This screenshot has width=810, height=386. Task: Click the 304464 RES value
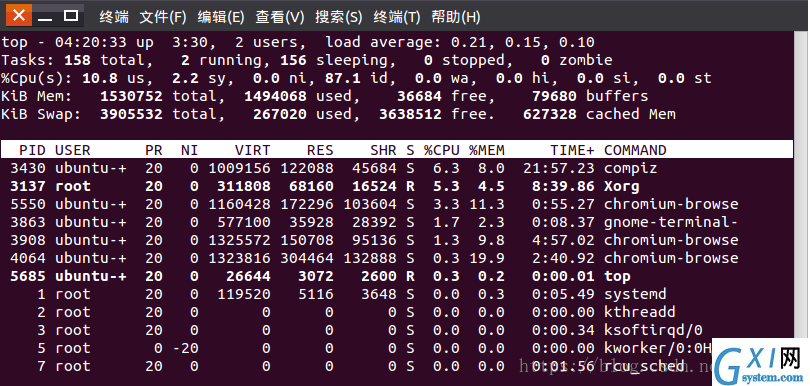click(x=307, y=258)
